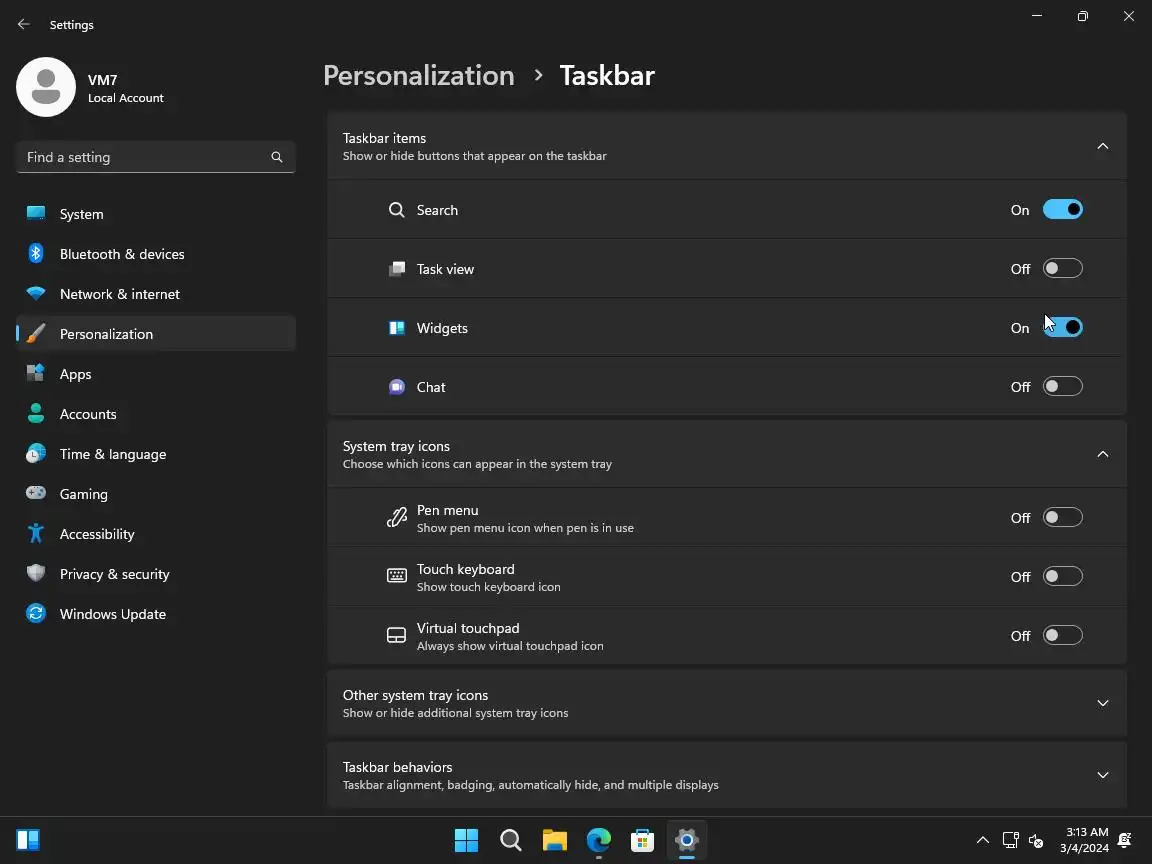This screenshot has height=864, width=1152.
Task: Click the Settings gear on the taskbar
Action: pyautogui.click(x=686, y=840)
